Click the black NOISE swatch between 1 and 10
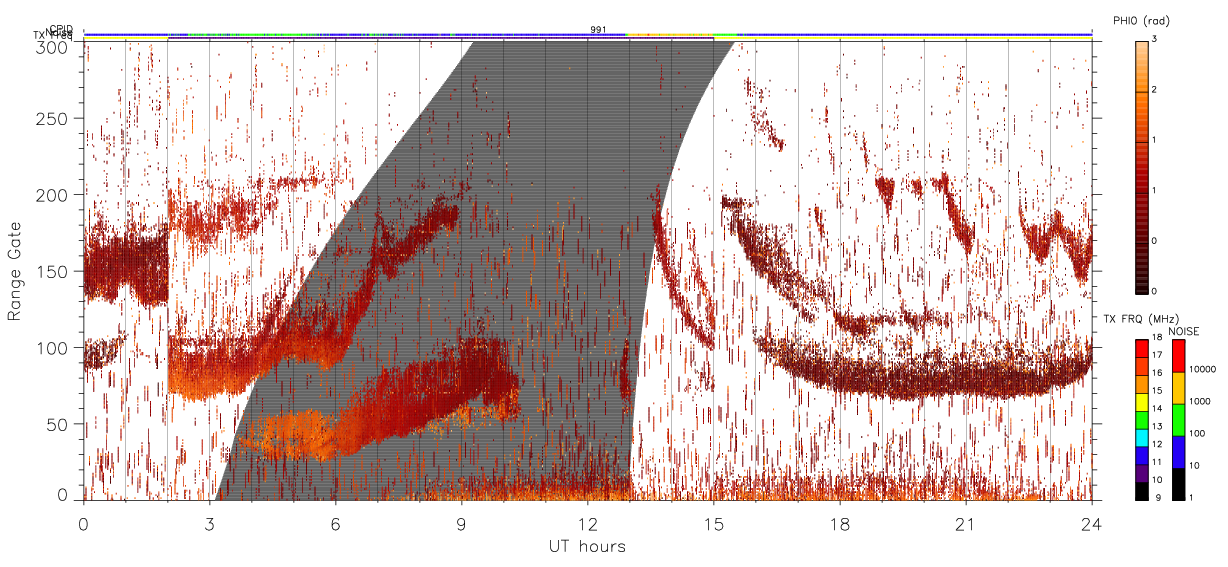 [1178, 484]
